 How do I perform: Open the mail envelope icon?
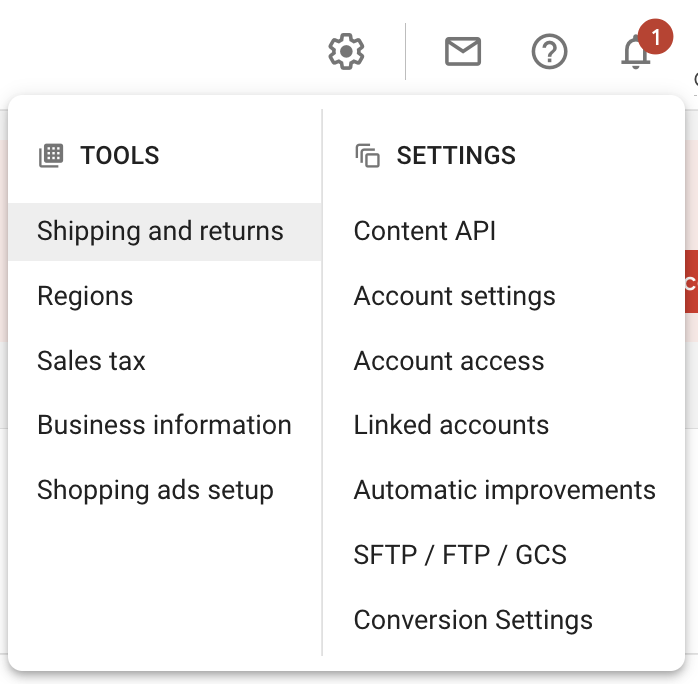click(463, 52)
